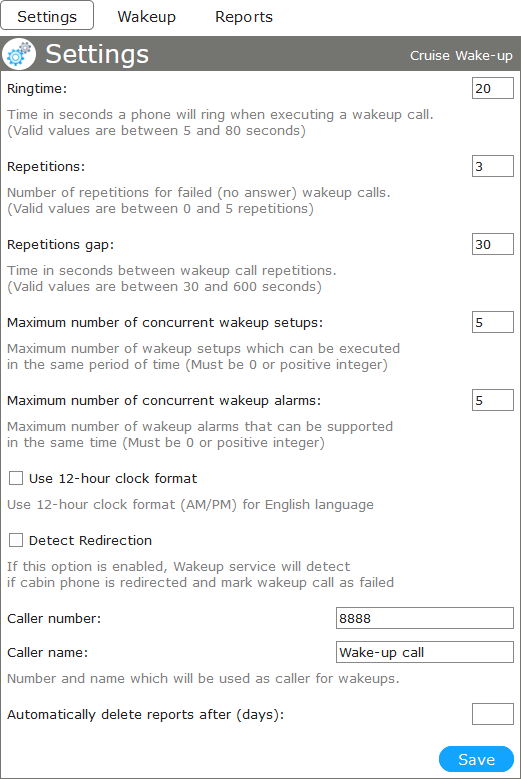This screenshot has width=521, height=779.
Task: Enable the 12-hour clock format checkbox
Action: 16,478
